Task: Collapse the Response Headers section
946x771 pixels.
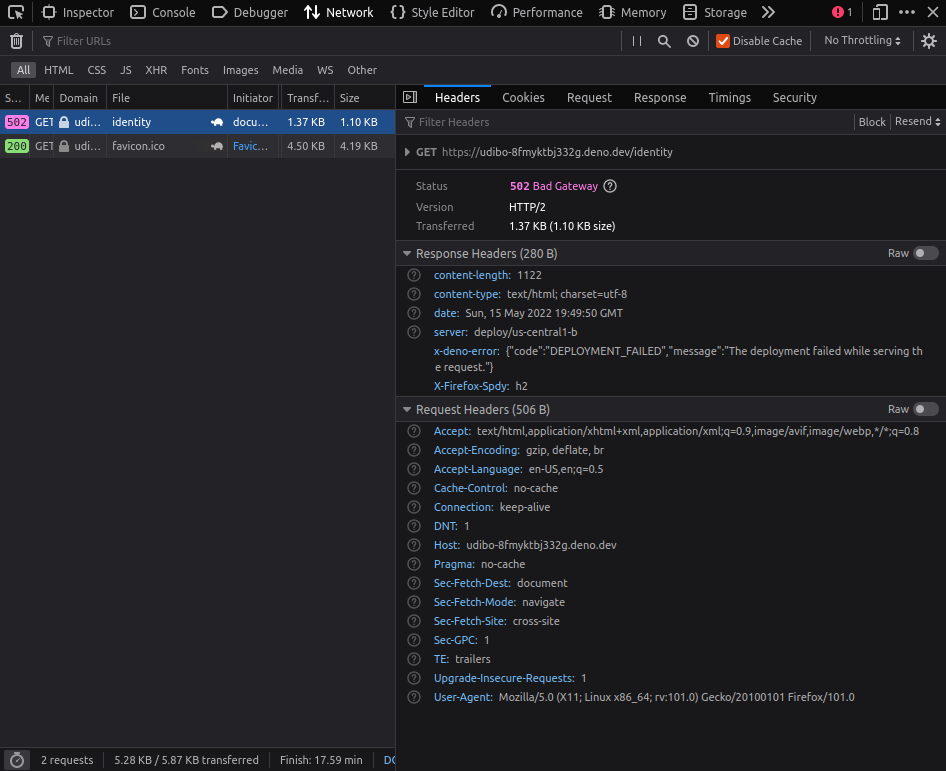Action: pos(406,253)
